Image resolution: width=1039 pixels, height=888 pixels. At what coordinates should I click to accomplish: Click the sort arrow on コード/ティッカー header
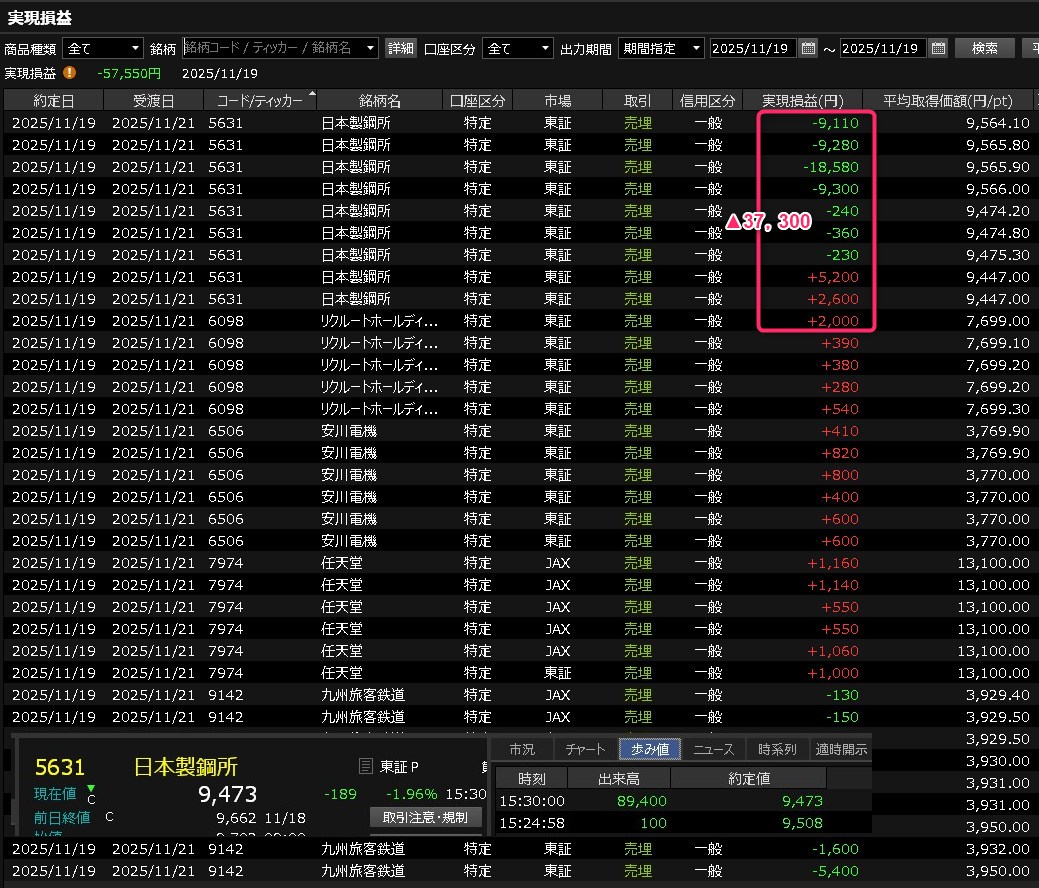(x=312, y=96)
